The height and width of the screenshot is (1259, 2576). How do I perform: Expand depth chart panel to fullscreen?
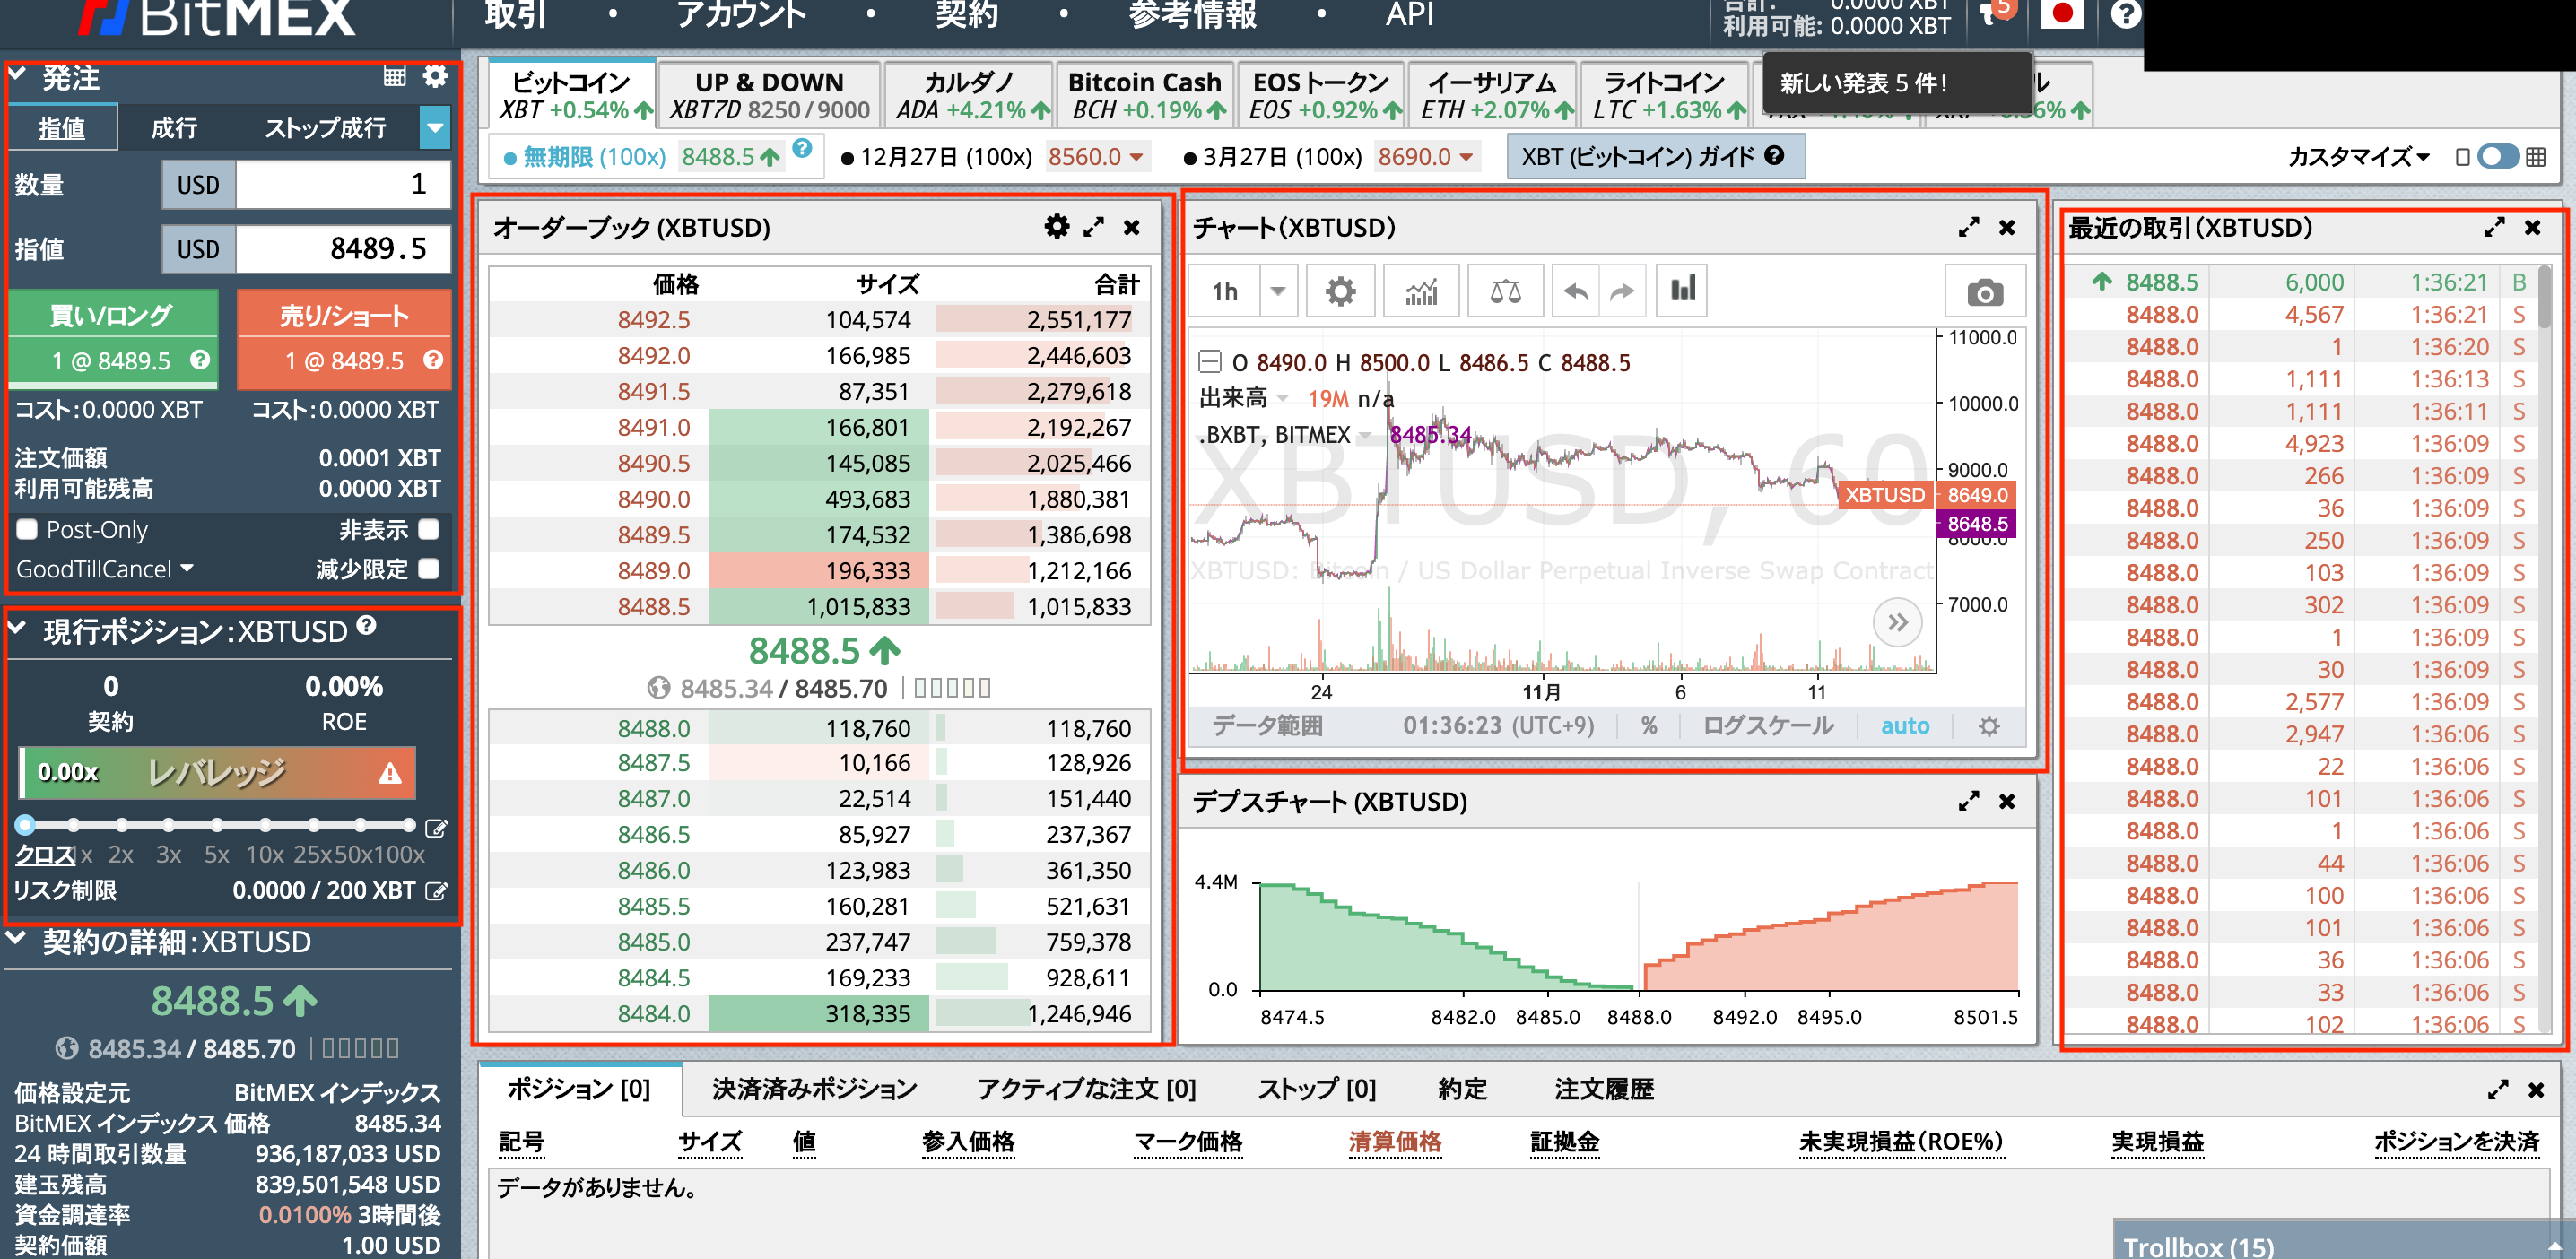point(1969,801)
